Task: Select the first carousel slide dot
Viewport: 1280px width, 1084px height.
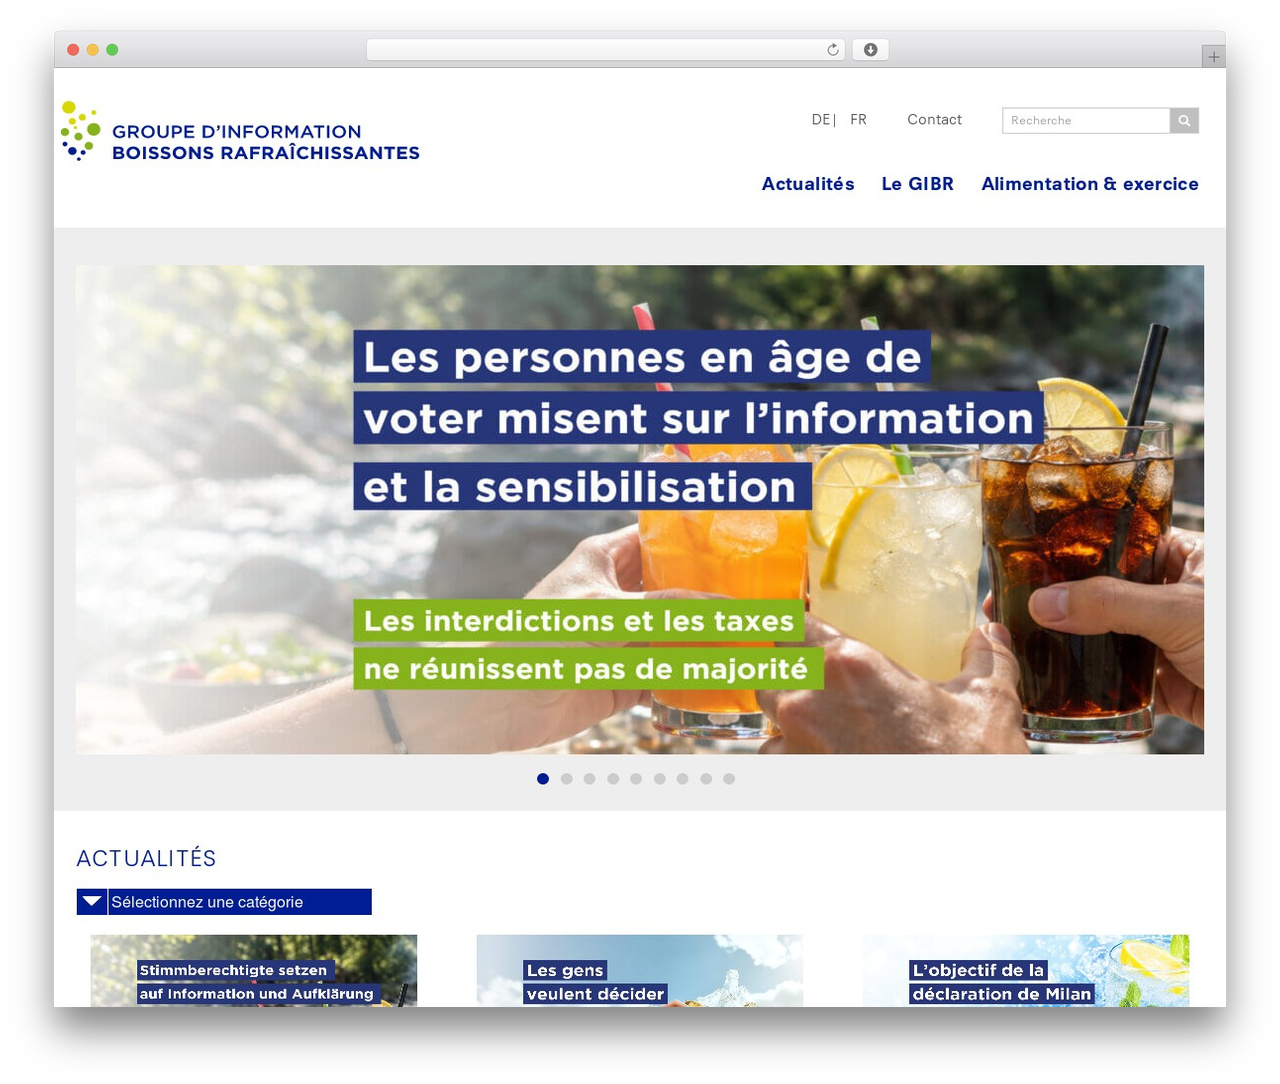Action: tap(543, 779)
